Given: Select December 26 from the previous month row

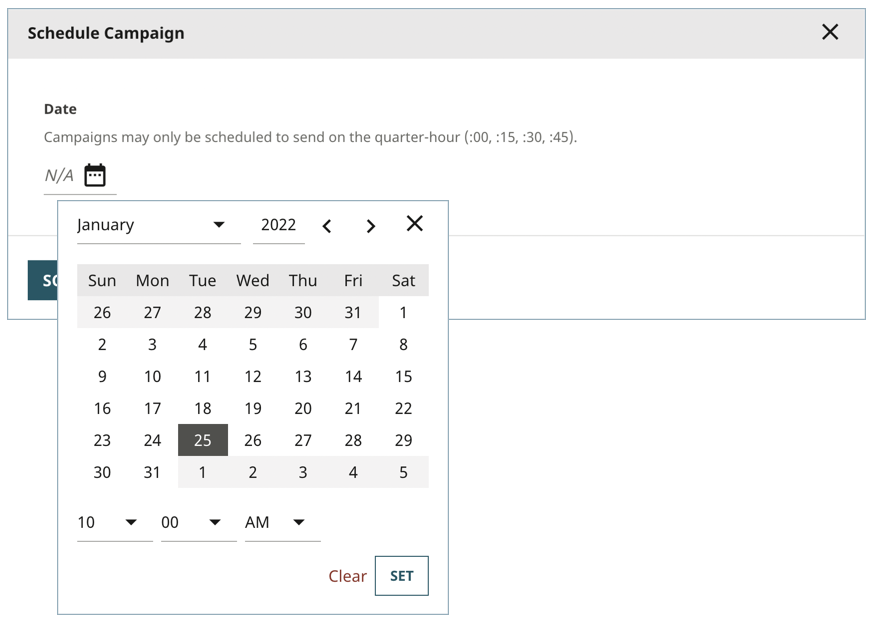Looking at the screenshot, I should [102, 312].
